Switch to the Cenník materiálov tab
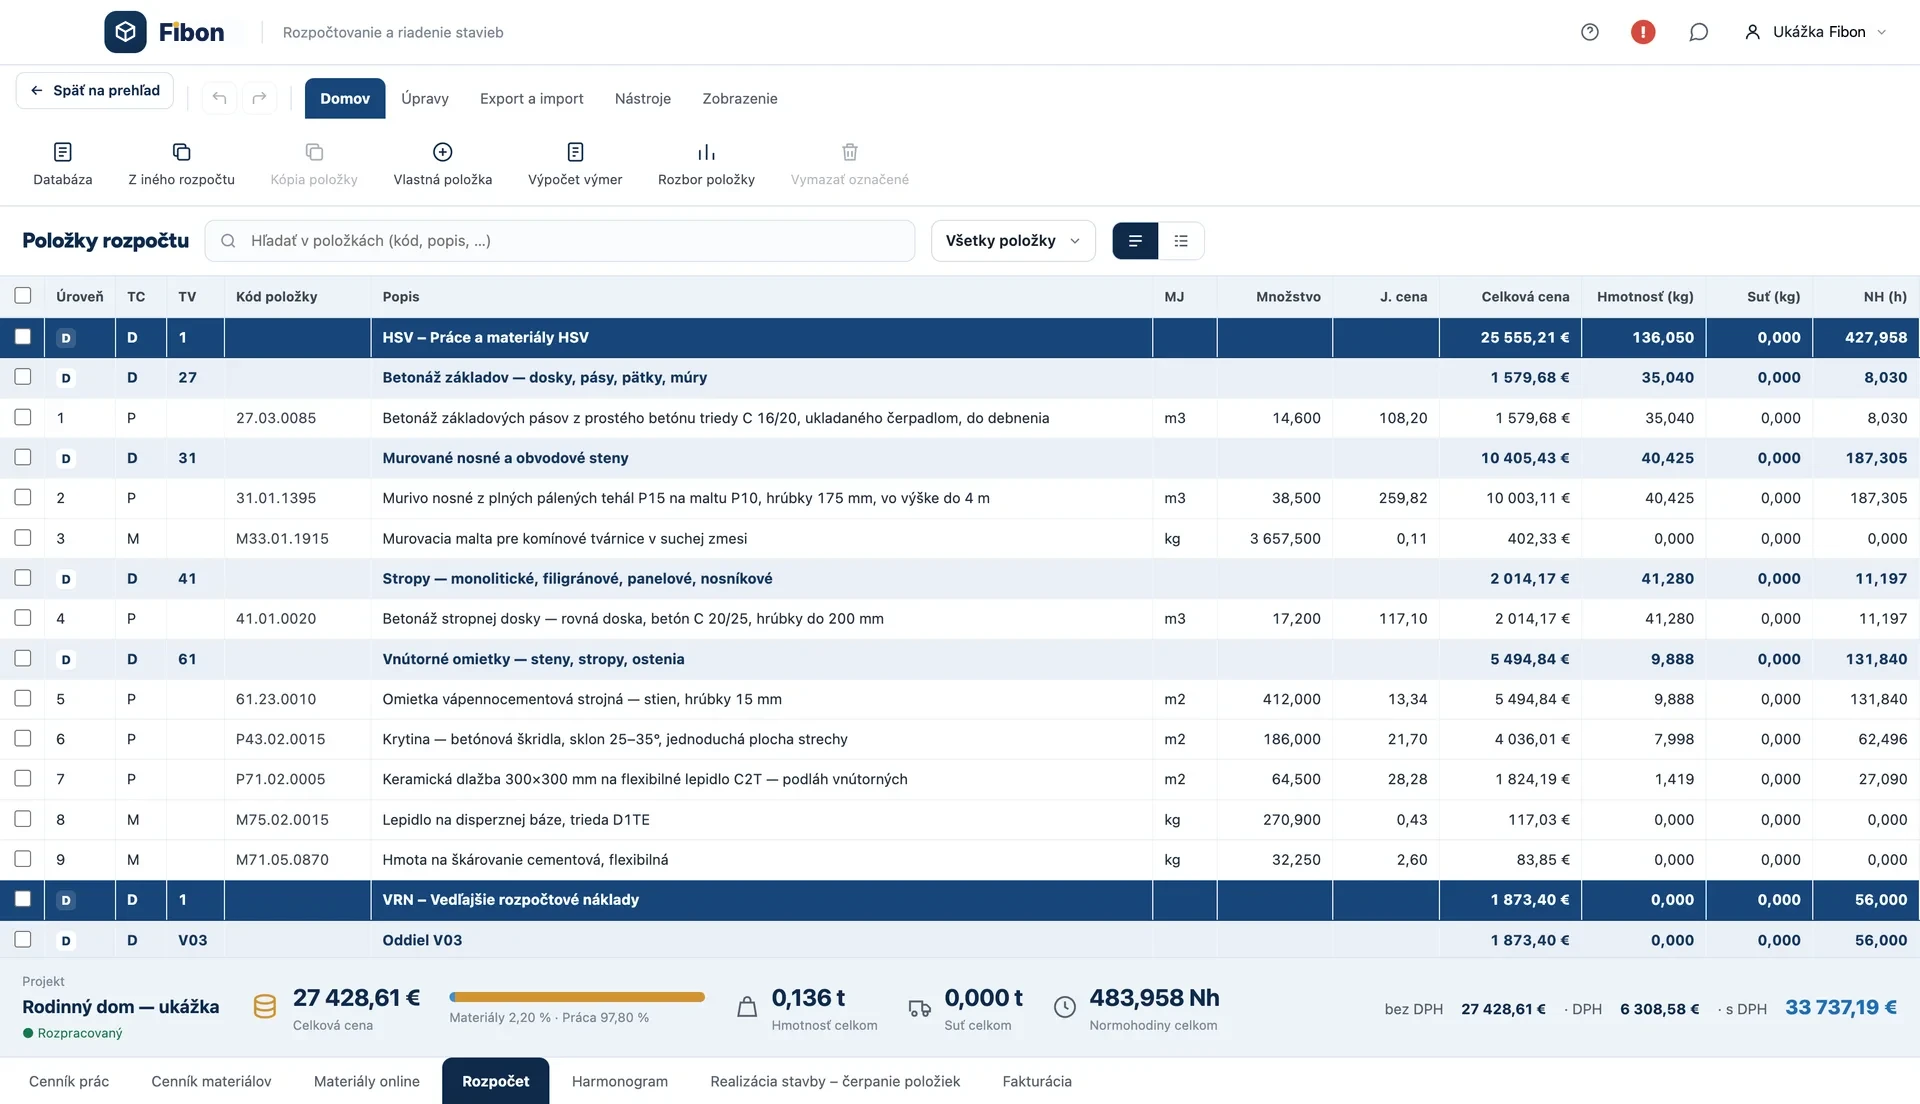This screenshot has width=1920, height=1104. point(211,1081)
